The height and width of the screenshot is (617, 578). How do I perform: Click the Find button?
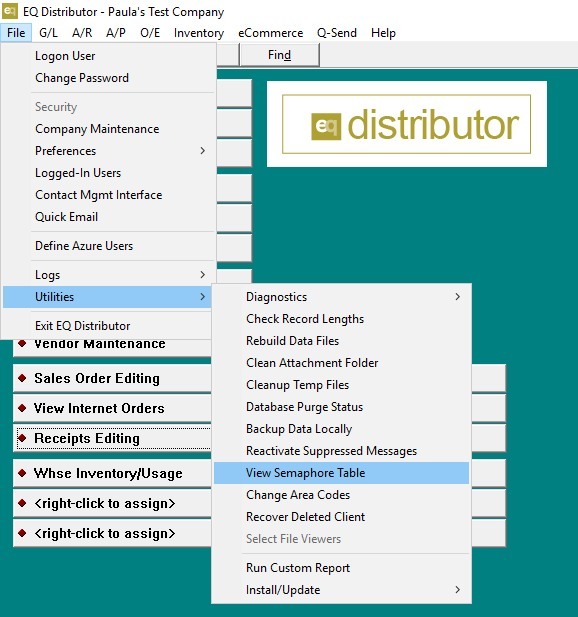(279, 55)
